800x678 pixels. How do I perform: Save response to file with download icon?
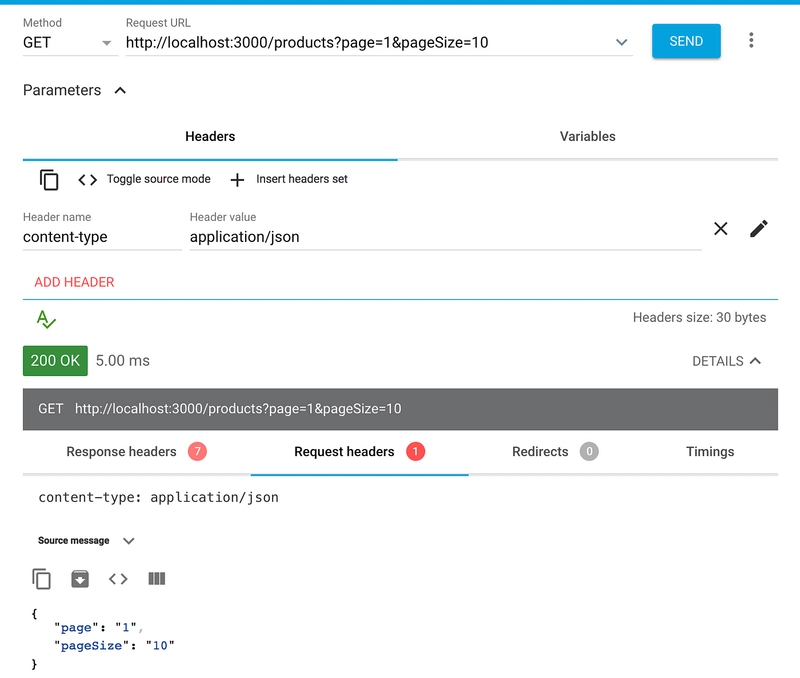point(80,579)
